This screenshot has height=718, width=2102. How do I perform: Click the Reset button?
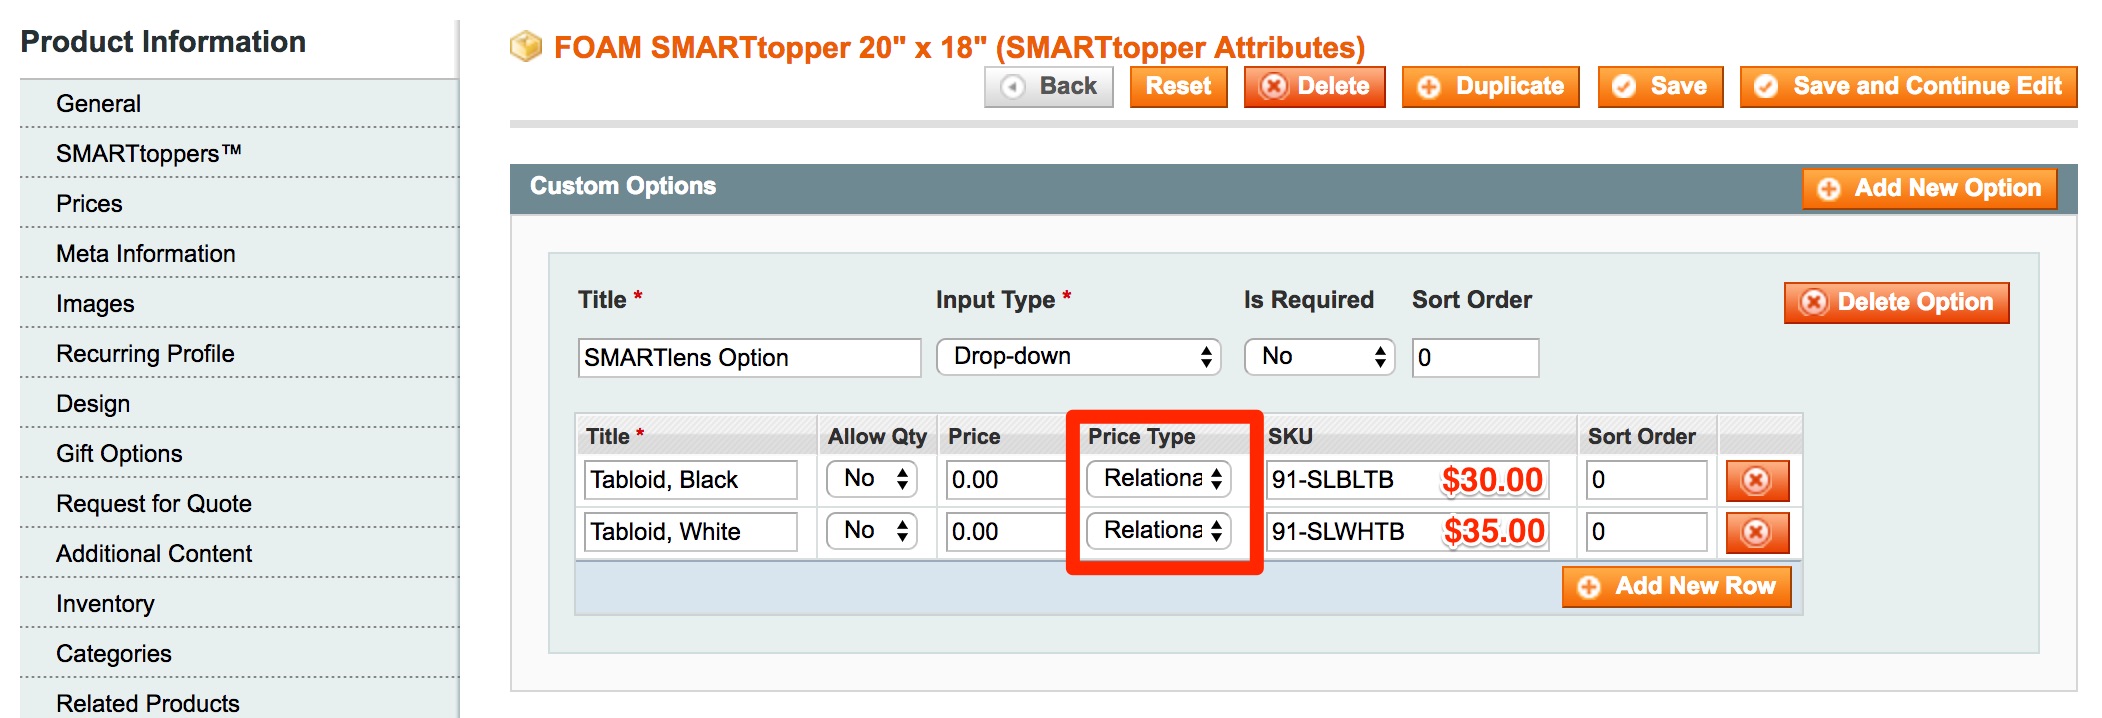point(1178,87)
